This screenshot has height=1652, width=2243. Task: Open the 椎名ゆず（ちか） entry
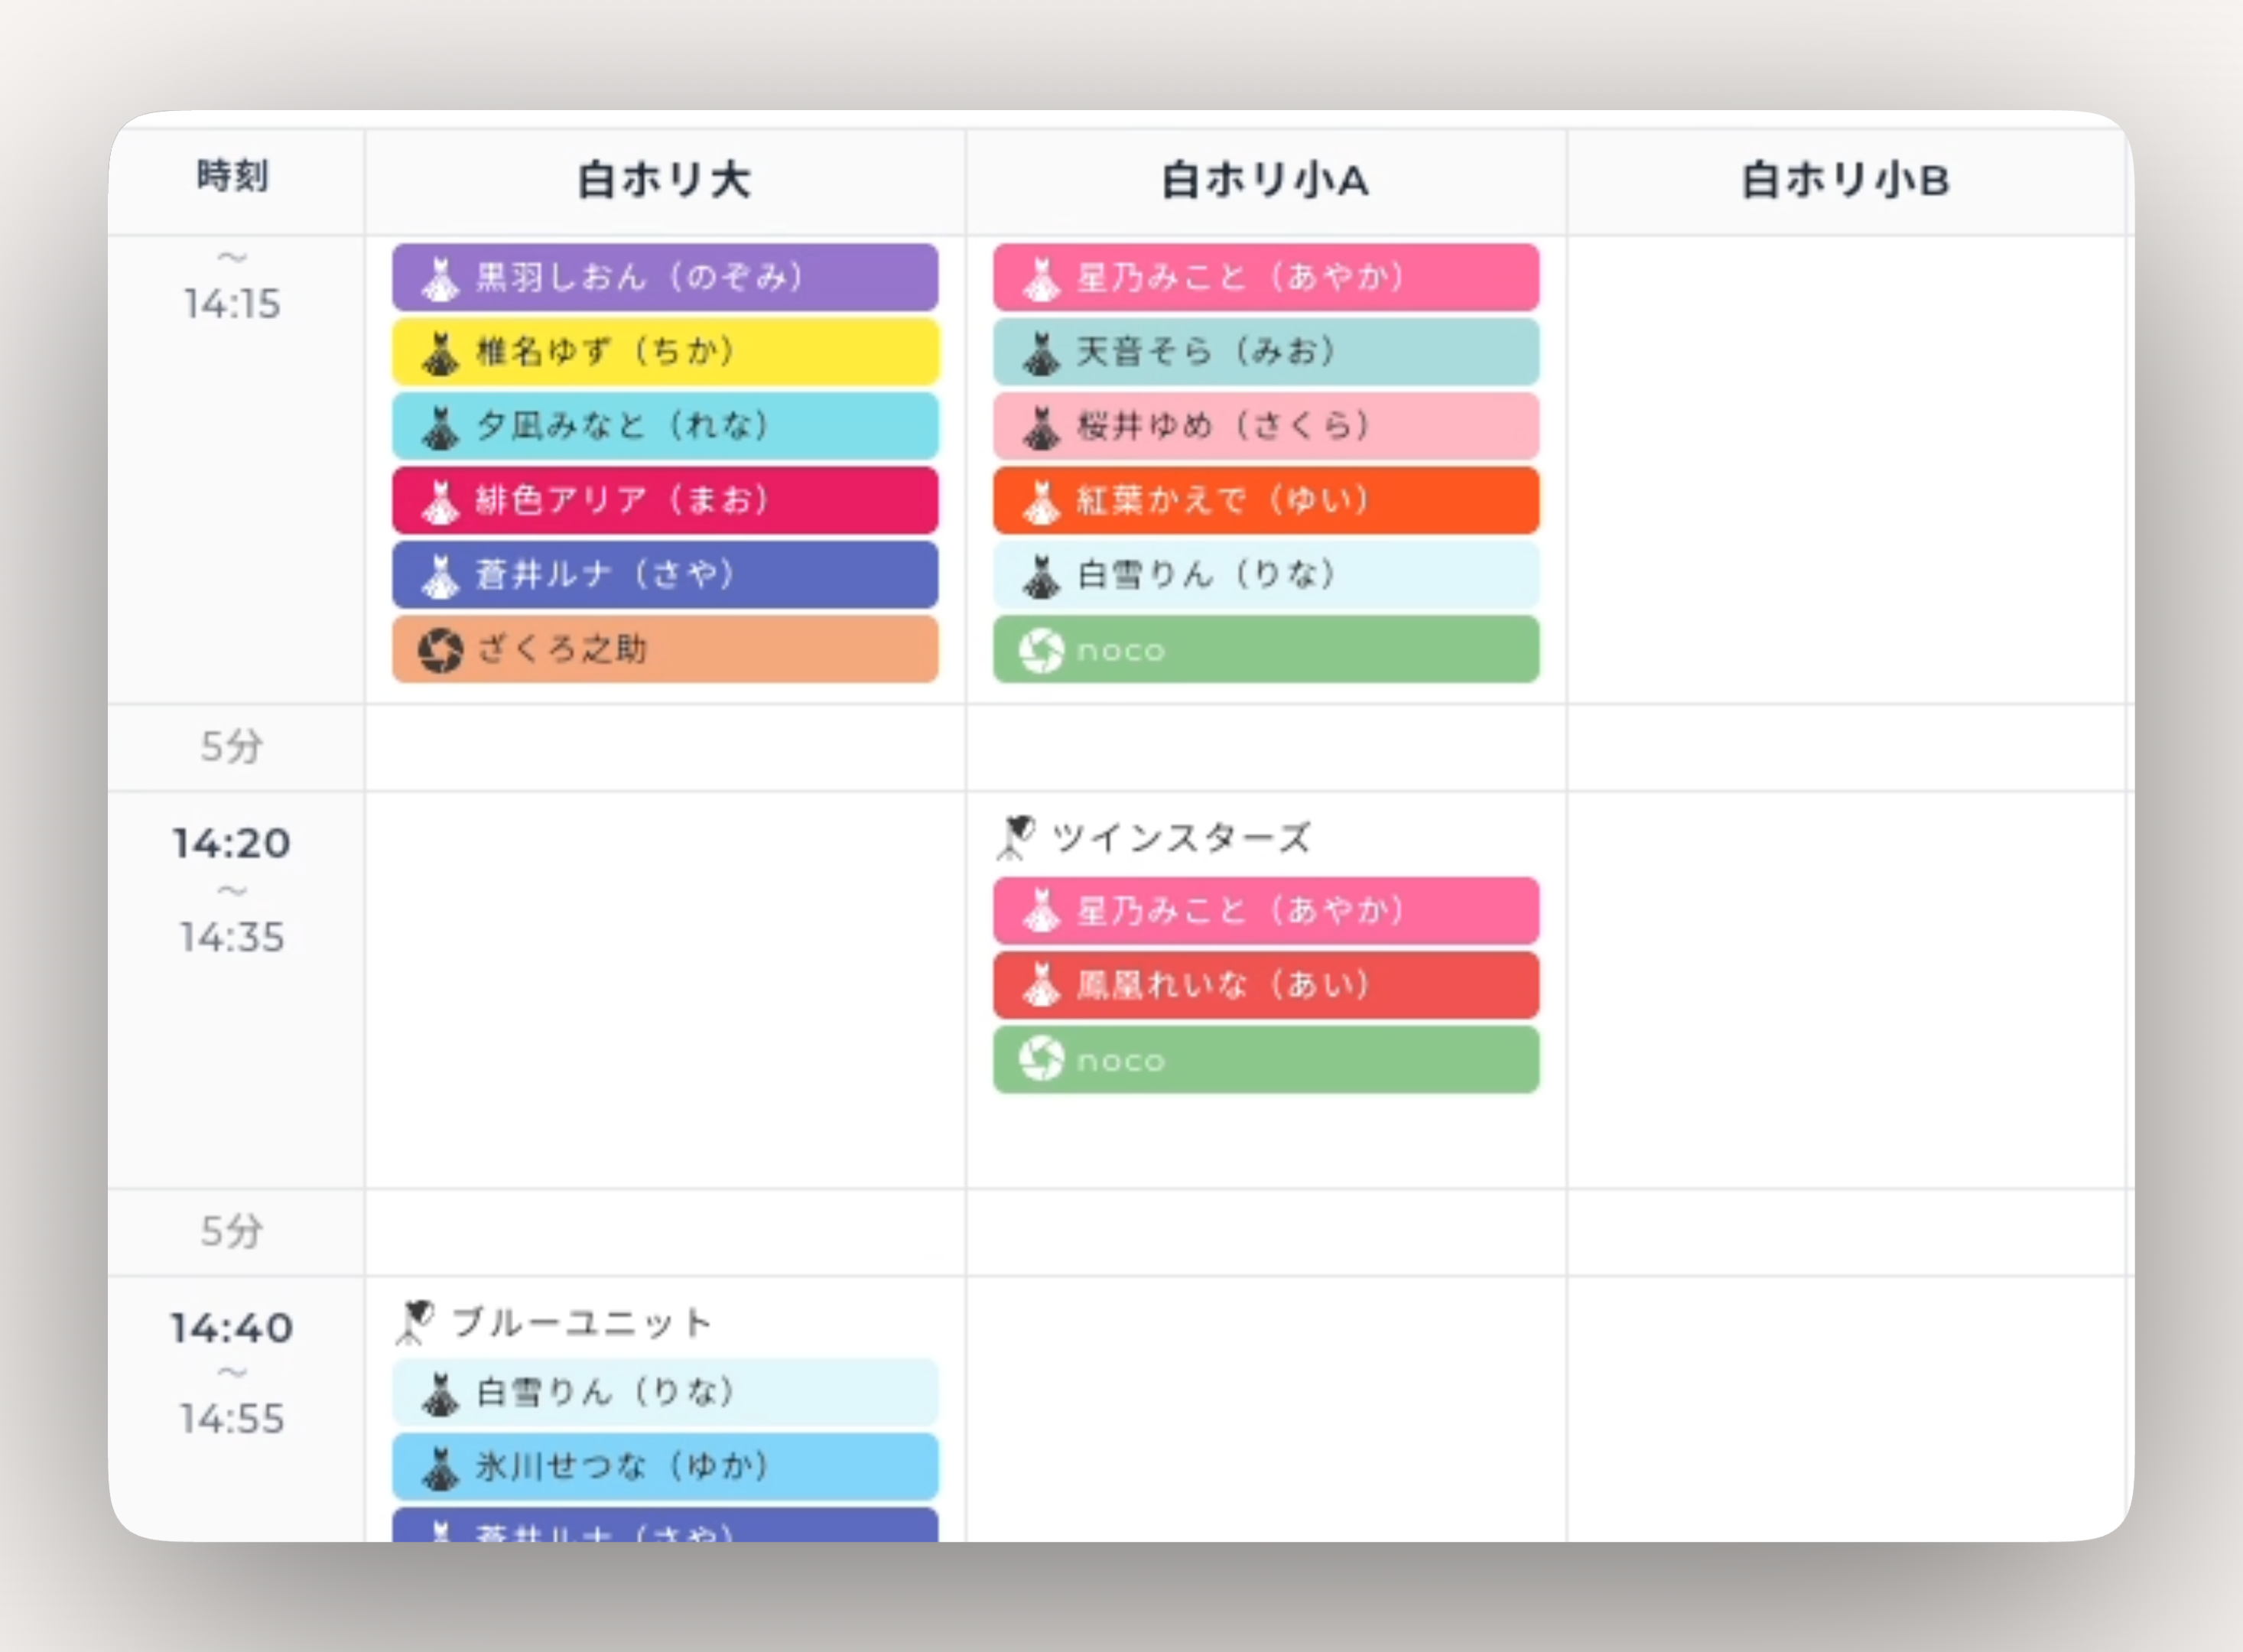[664, 352]
